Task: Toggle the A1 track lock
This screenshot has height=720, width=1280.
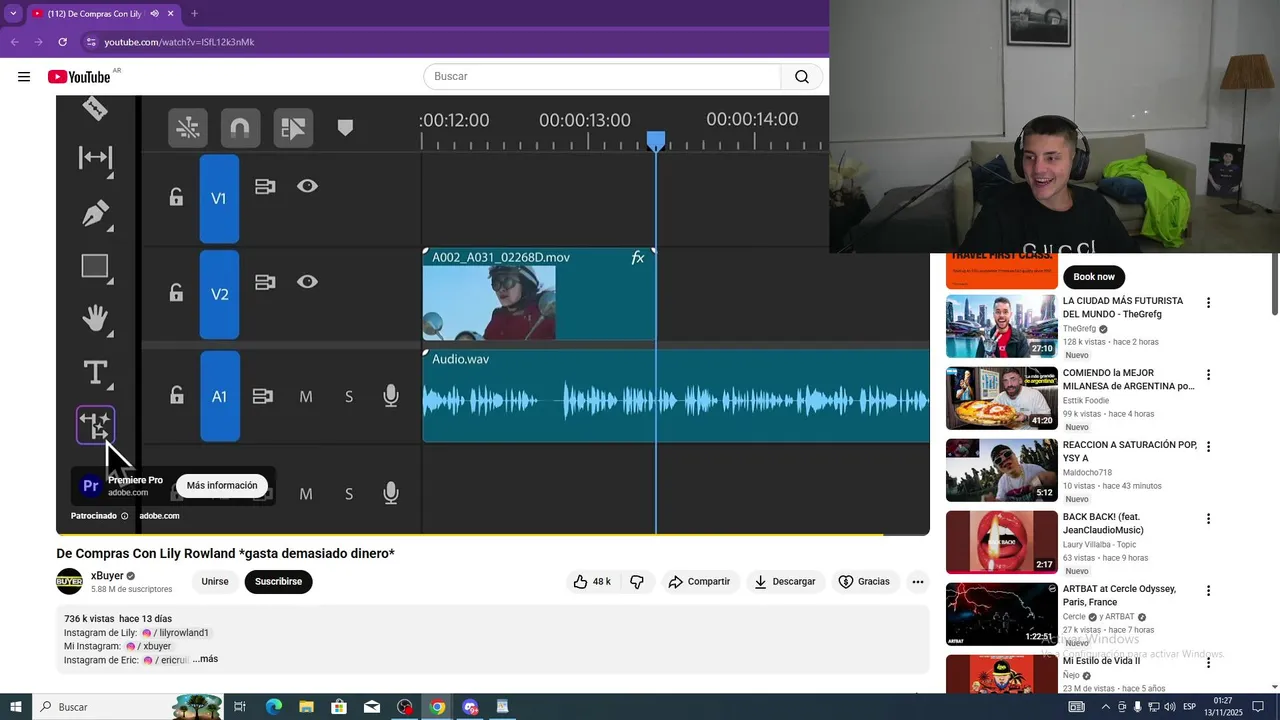Action: pos(176,395)
